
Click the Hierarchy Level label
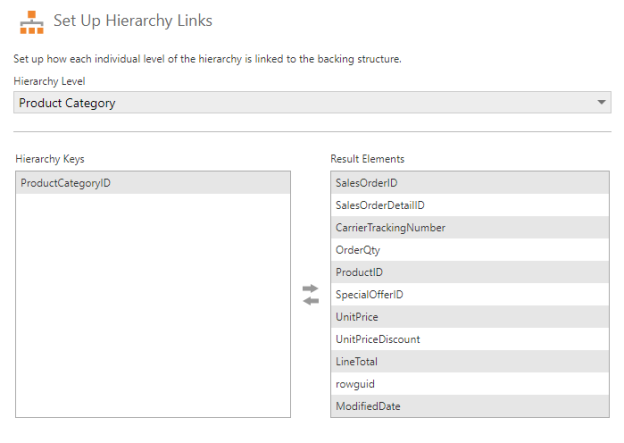[x=48, y=81]
